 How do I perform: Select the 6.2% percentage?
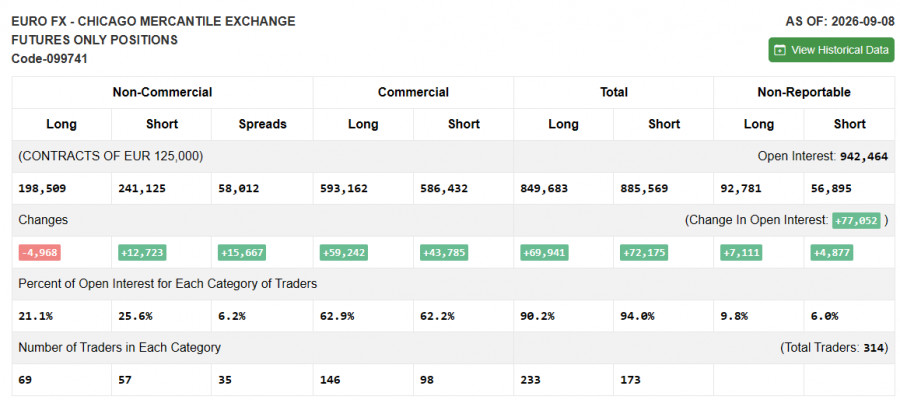pos(232,316)
